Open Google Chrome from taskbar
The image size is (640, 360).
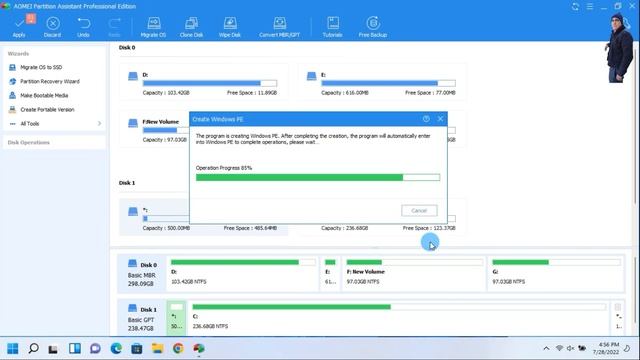pos(178,349)
